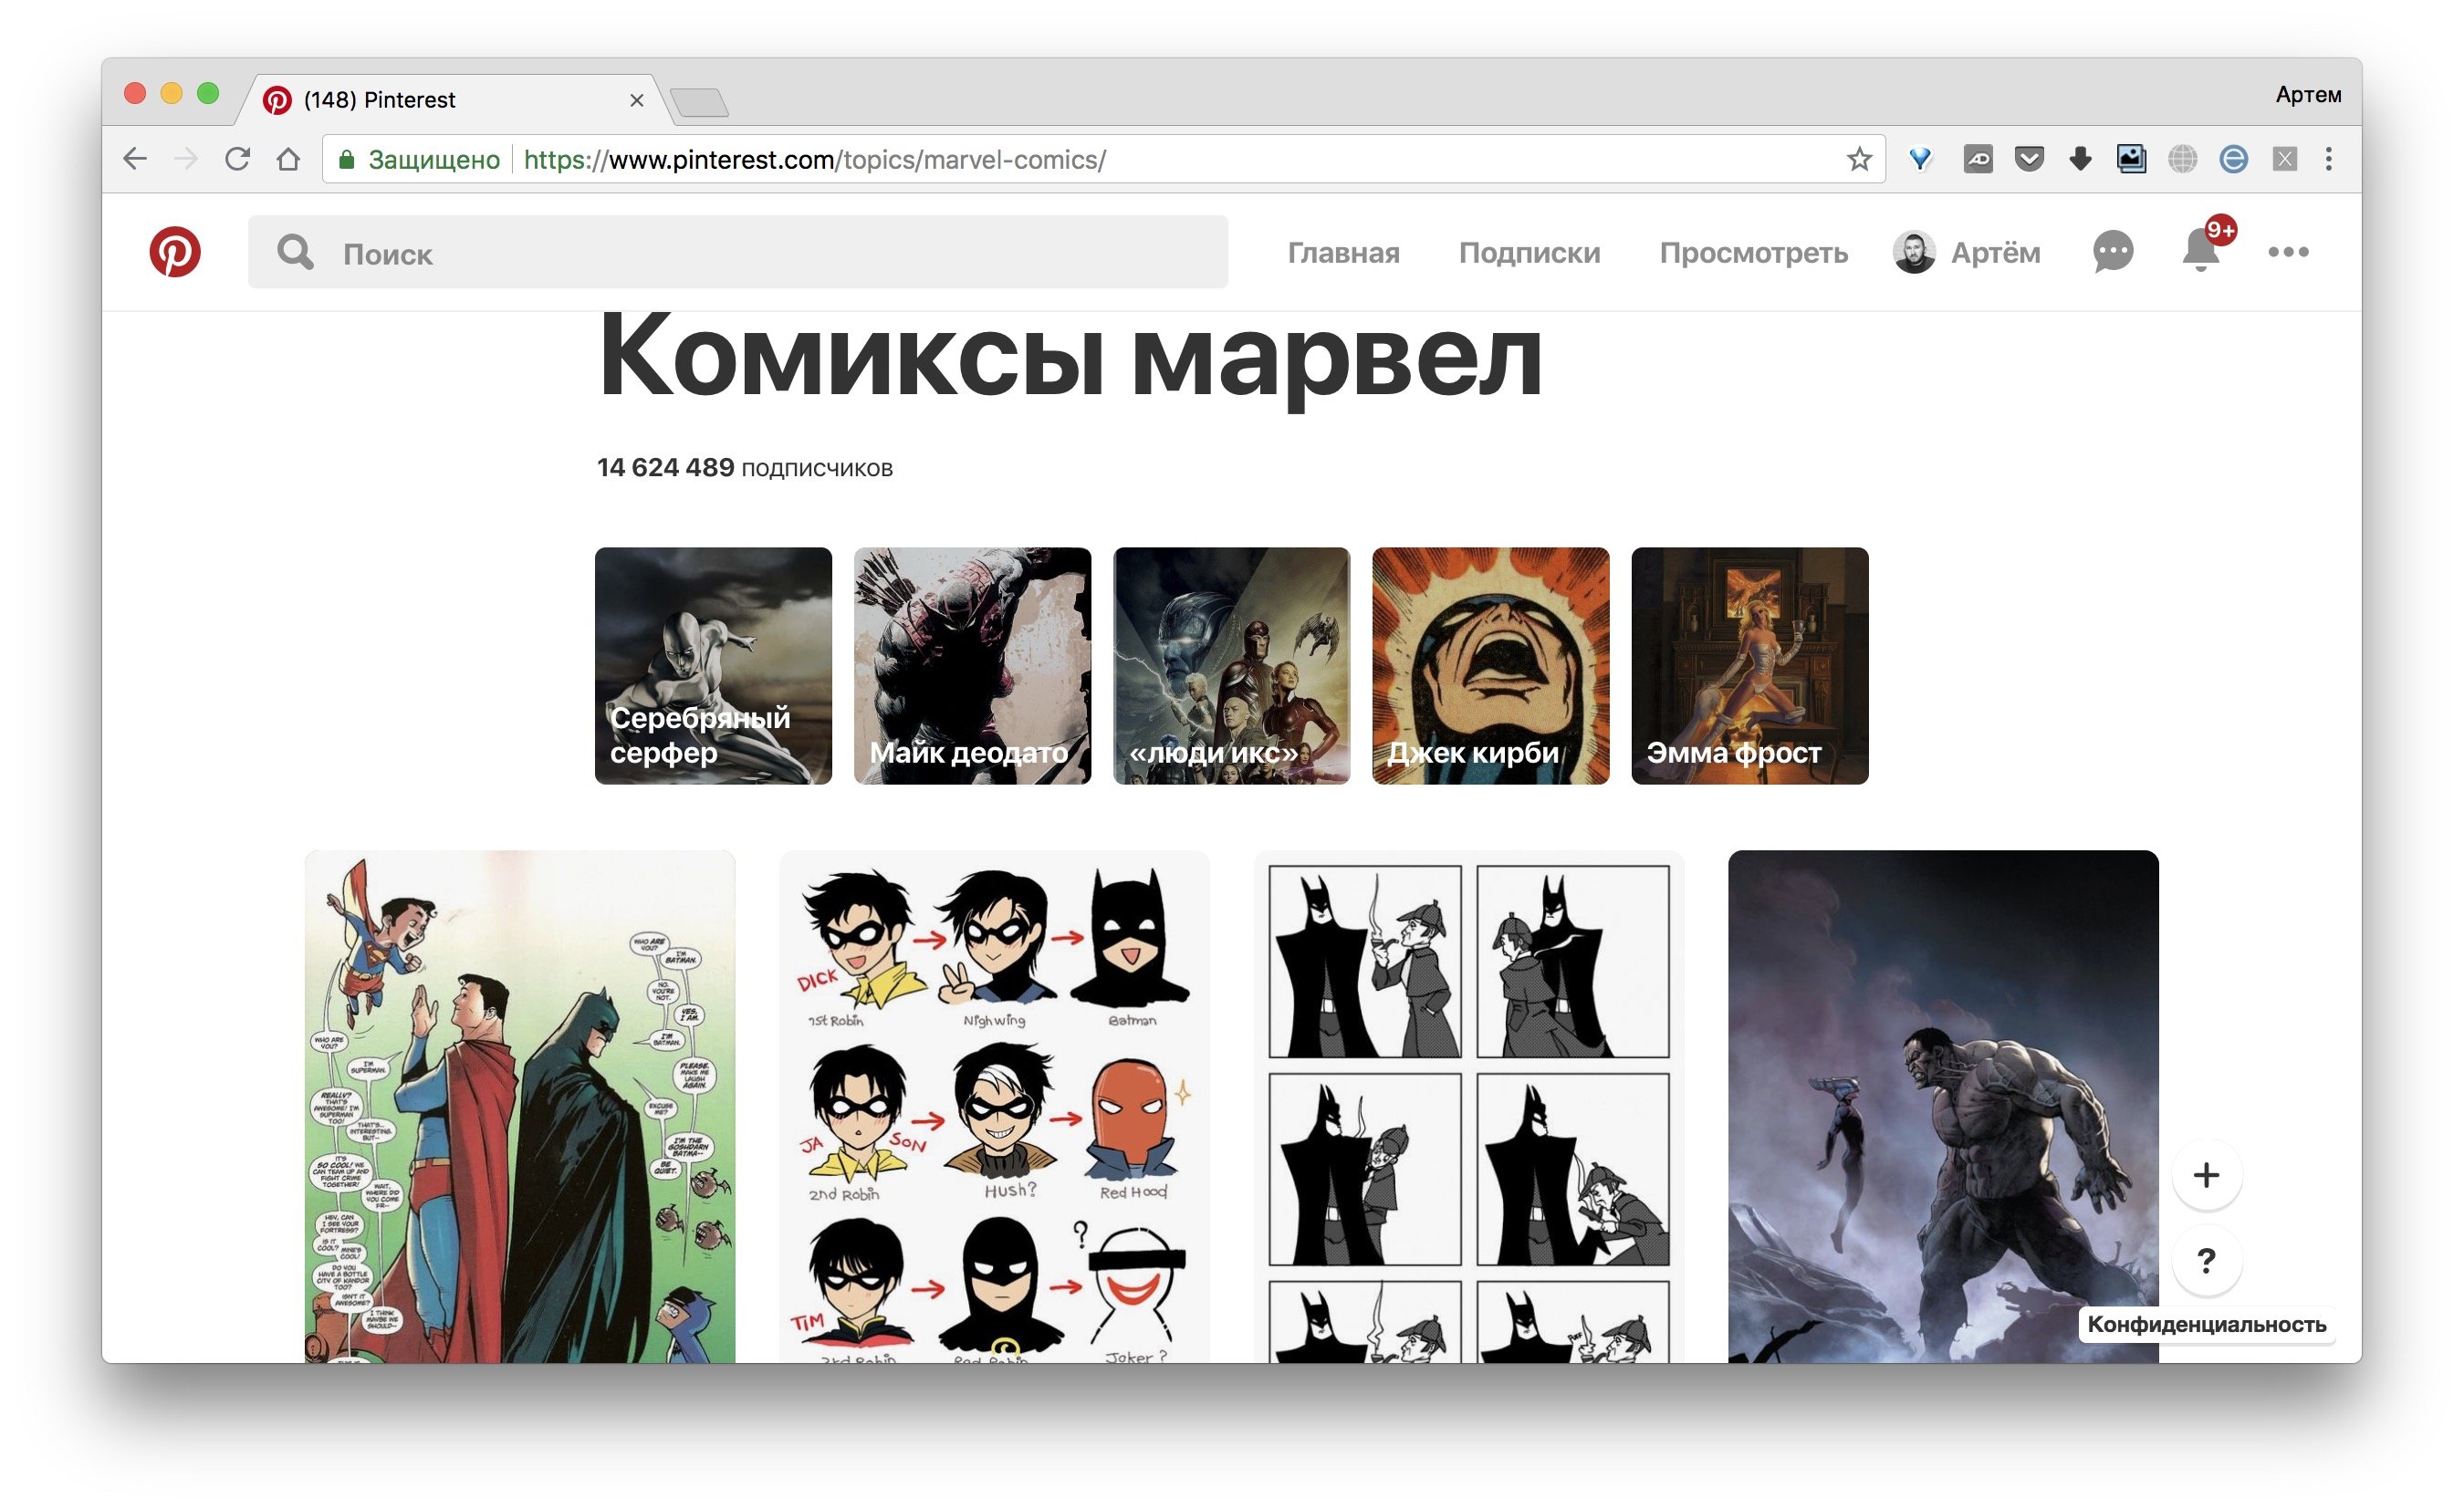The width and height of the screenshot is (2464, 1509).
Task: Click the Pinterest logo icon
Action: point(175,252)
